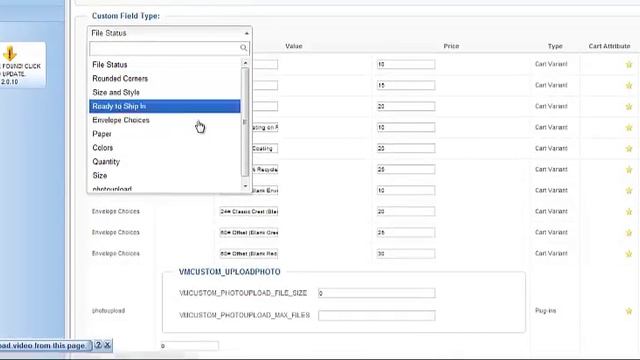Click the 'Type' column header

tap(555, 46)
